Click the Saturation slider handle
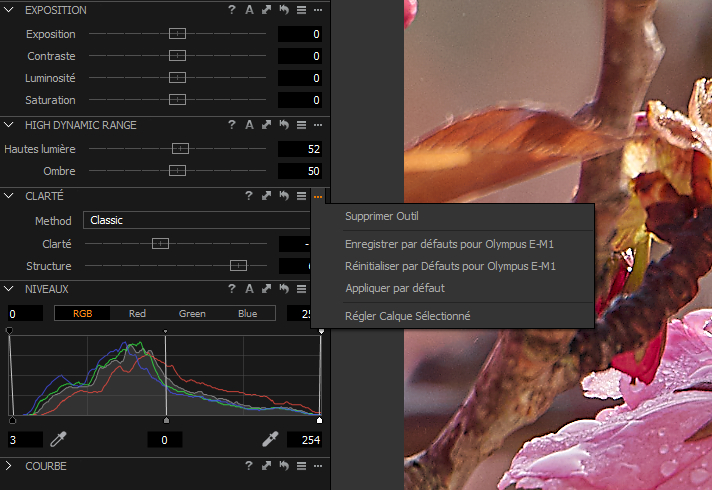712x490 pixels. click(177, 99)
